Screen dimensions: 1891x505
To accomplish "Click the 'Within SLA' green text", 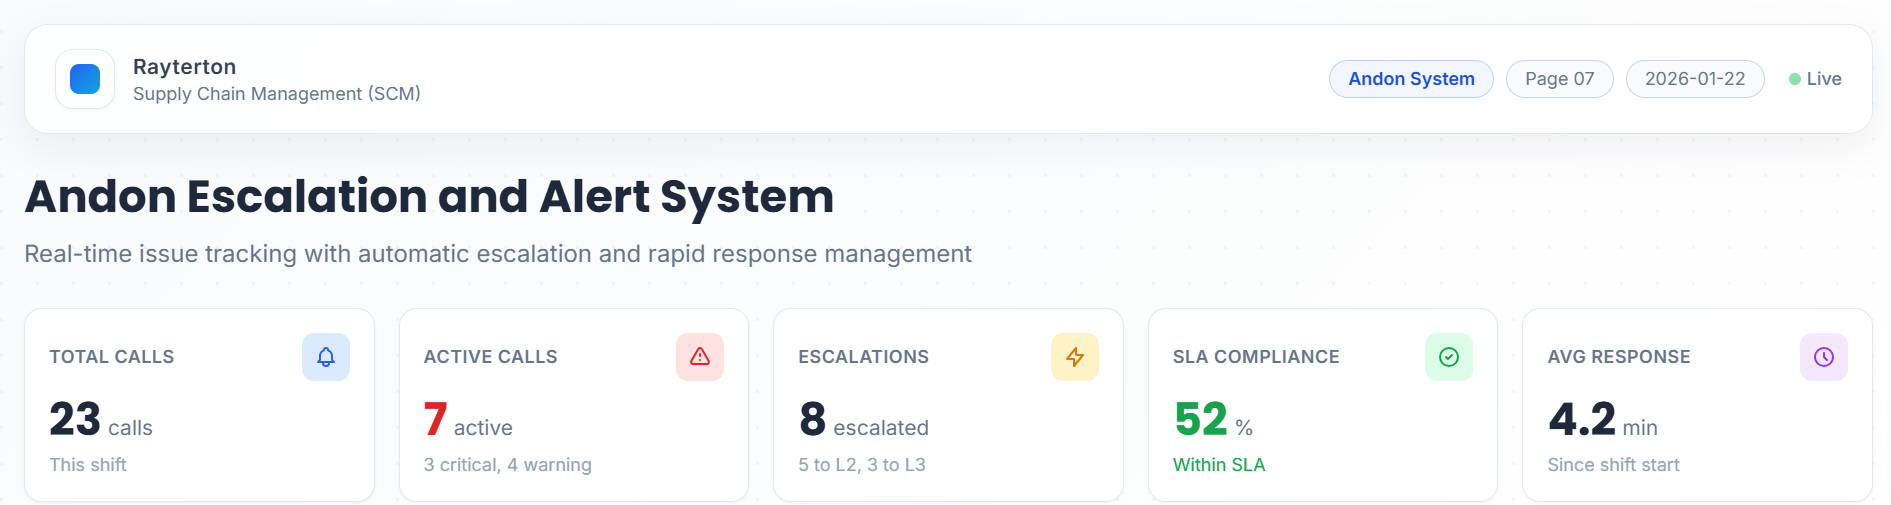I will point(1218,465).
